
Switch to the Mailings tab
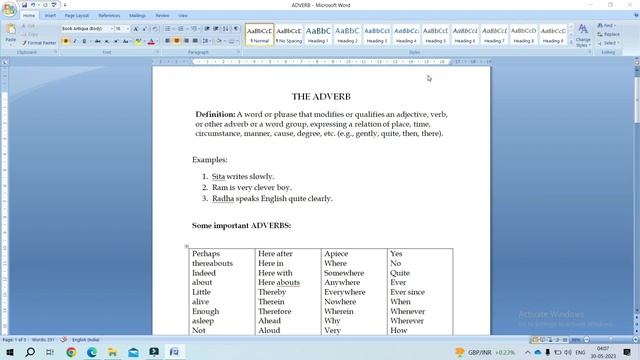click(137, 16)
